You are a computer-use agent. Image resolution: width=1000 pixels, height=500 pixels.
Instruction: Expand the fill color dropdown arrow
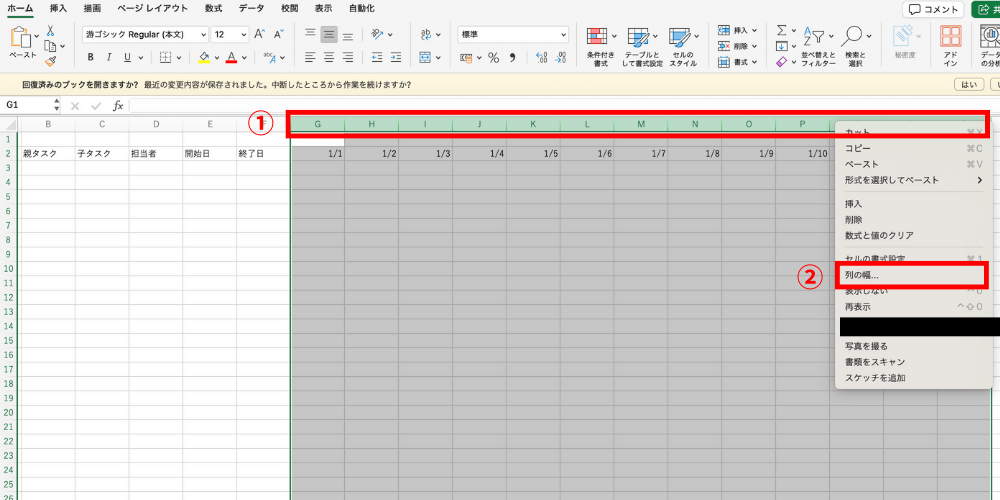(217, 57)
